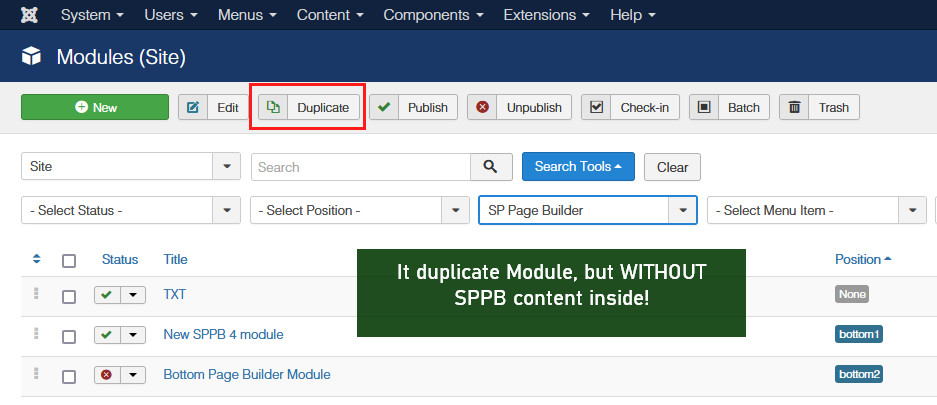Tick the checkbox for TXT module

[69, 296]
